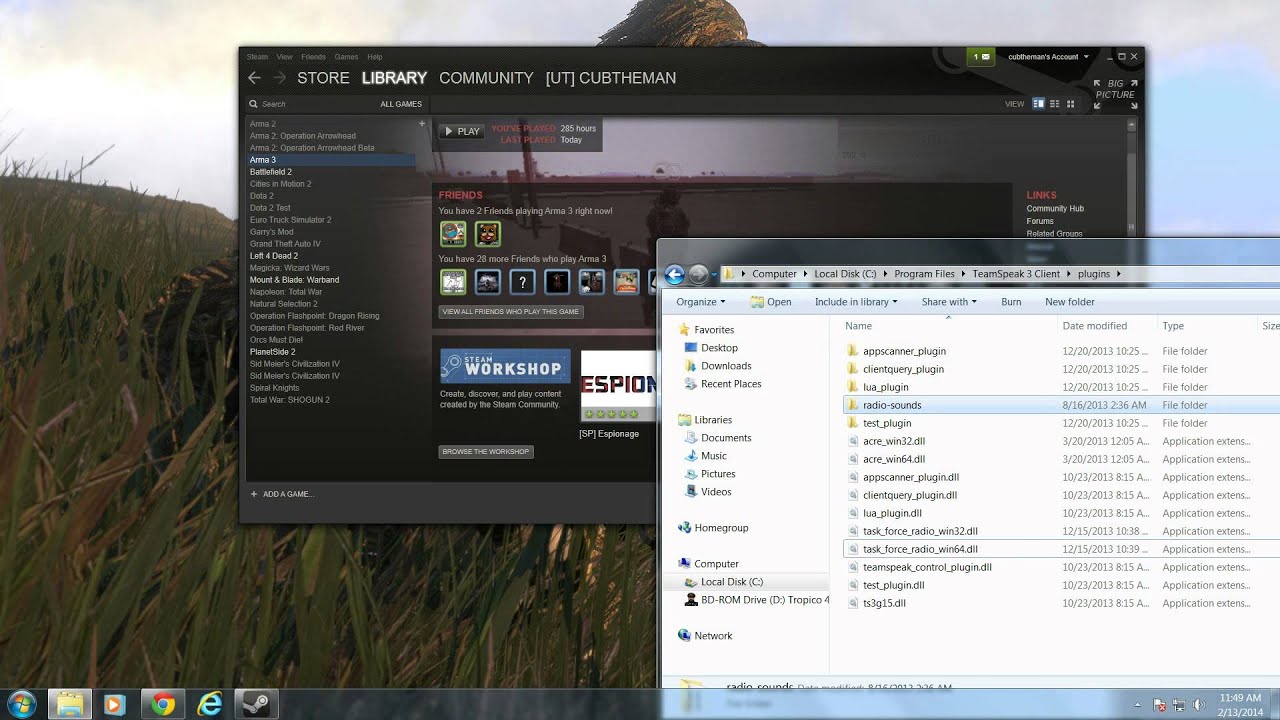Click the Explorer back arrow button
Screen dimensions: 1280x720
click(674, 274)
